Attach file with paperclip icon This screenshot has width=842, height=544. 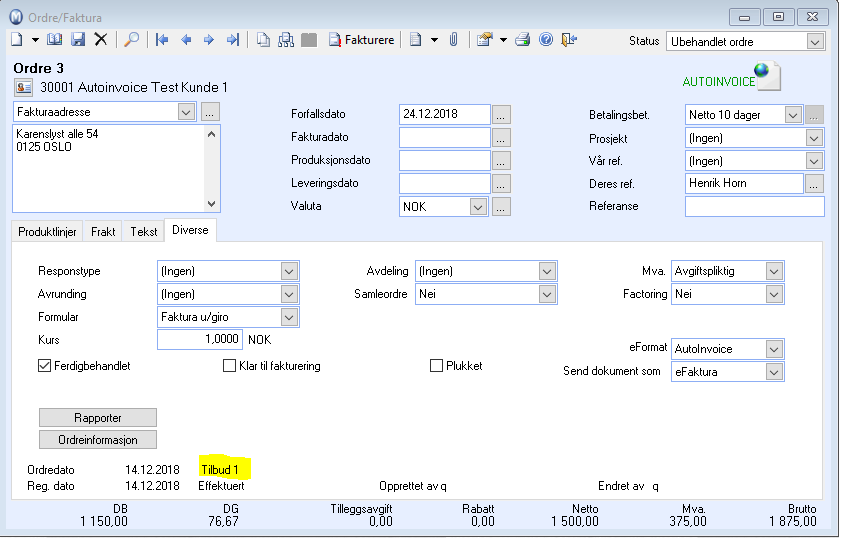coord(454,40)
